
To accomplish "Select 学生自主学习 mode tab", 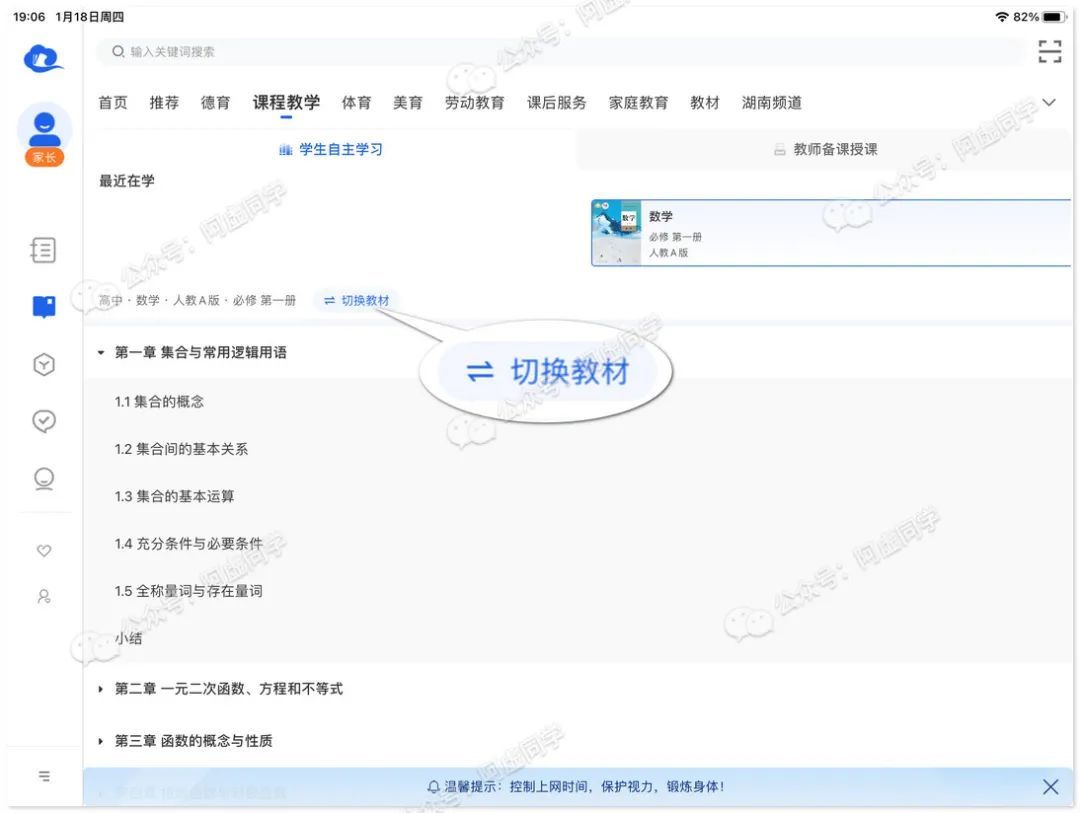I will tap(331, 150).
